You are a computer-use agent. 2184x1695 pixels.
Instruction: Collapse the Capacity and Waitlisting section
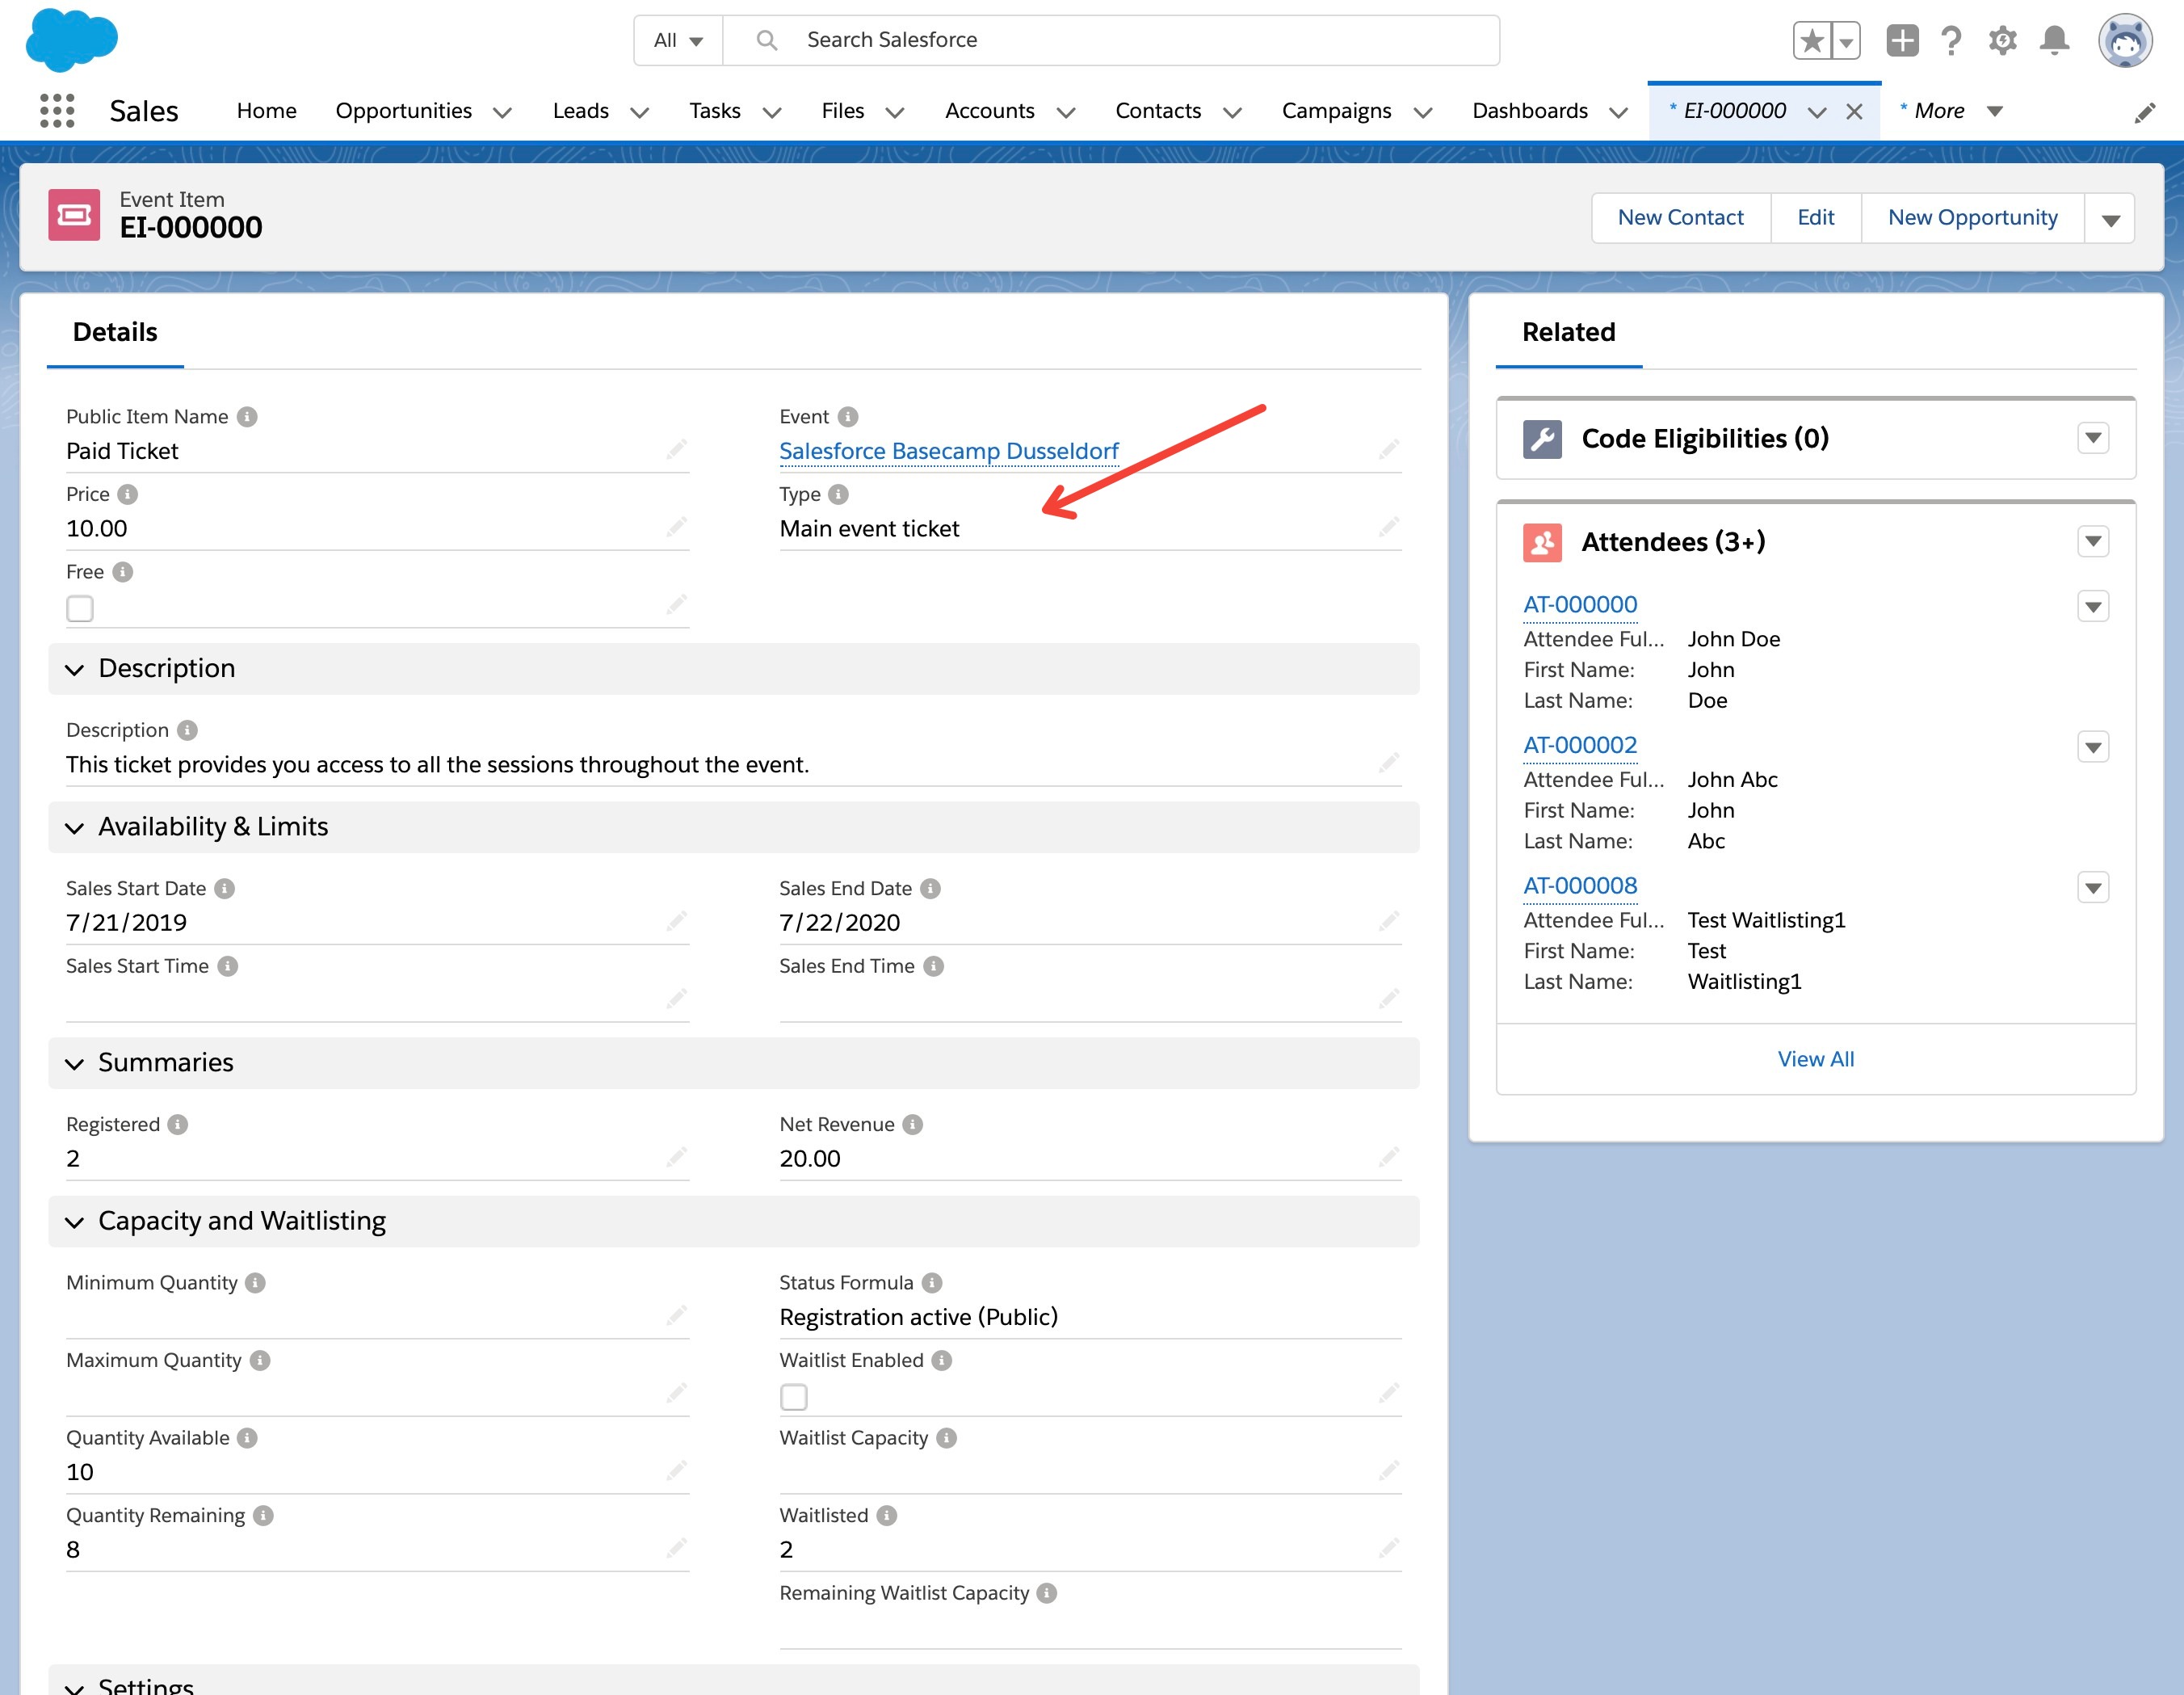coord(74,1222)
